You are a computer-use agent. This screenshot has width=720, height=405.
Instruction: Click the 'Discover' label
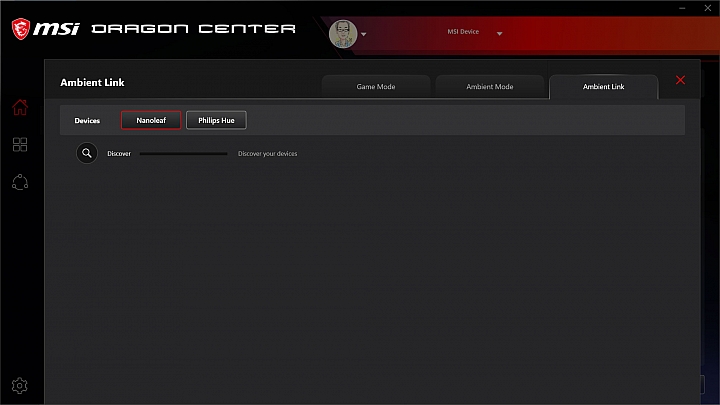[119, 154]
